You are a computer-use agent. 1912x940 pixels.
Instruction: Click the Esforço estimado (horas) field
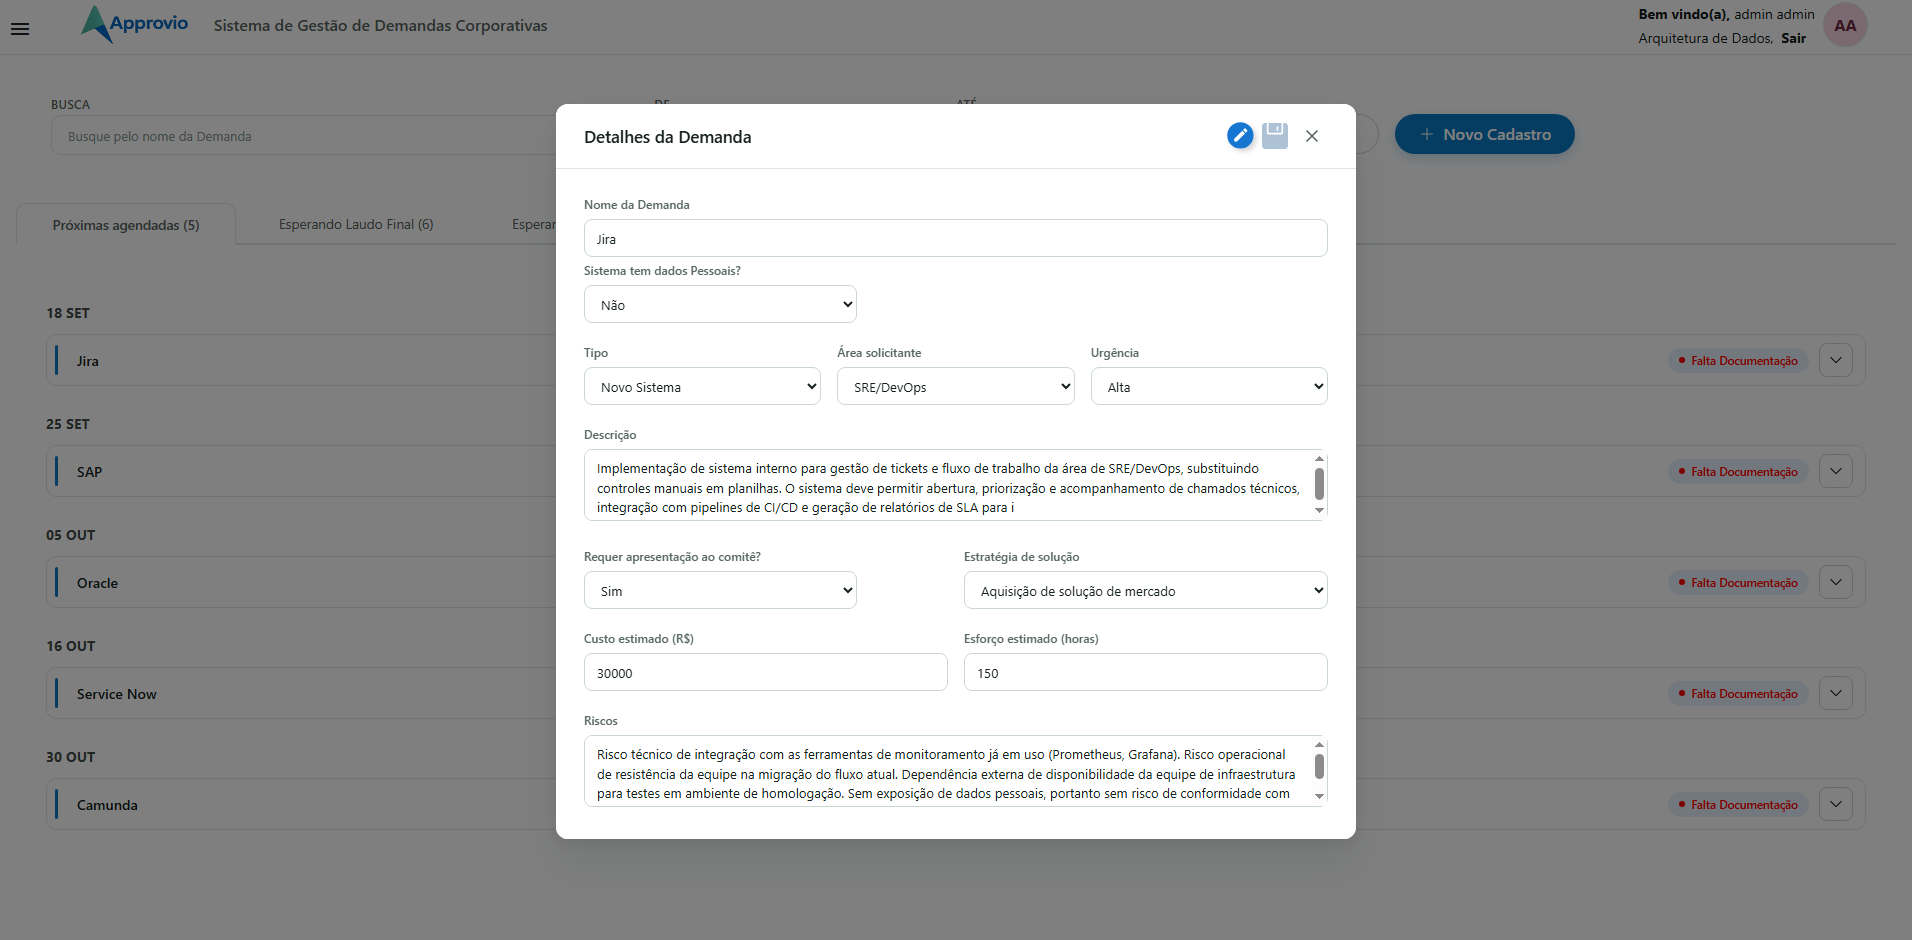(1146, 672)
